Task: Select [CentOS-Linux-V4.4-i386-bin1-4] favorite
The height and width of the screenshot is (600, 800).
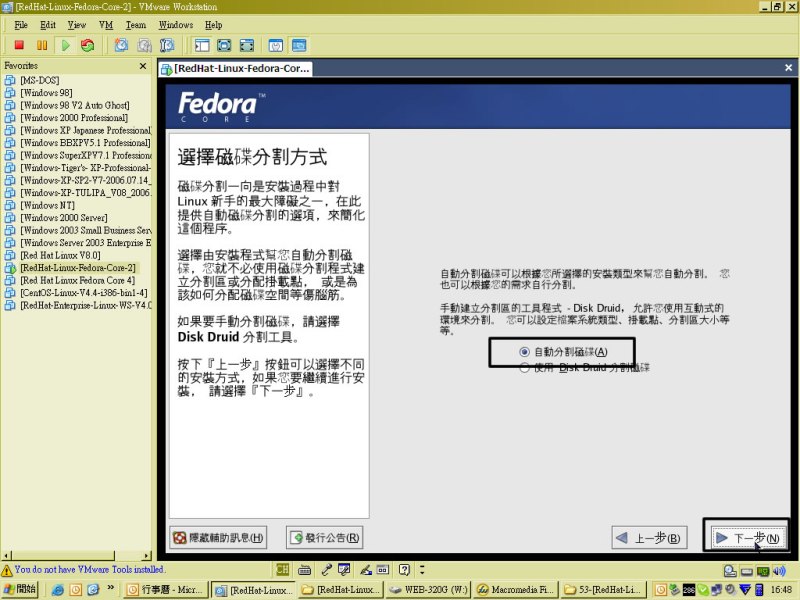Action: 83,293
